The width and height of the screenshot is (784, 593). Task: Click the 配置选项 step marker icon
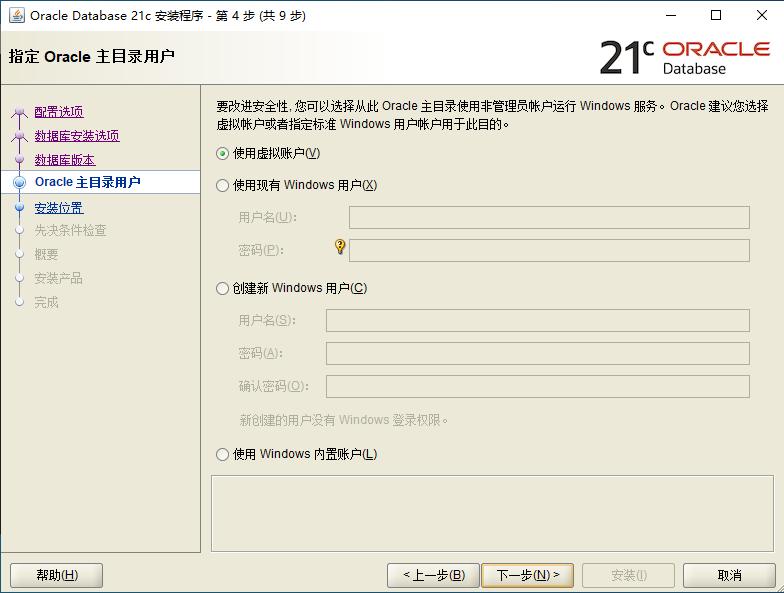click(x=20, y=112)
